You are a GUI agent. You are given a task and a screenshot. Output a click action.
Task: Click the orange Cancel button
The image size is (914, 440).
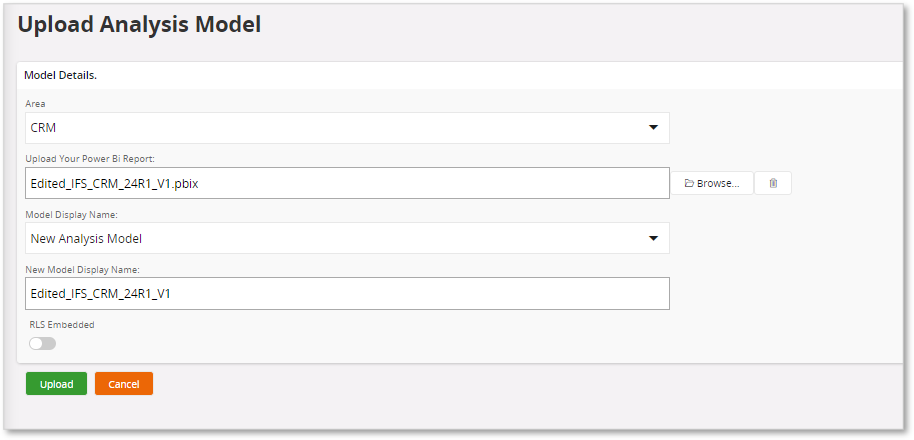coord(124,384)
